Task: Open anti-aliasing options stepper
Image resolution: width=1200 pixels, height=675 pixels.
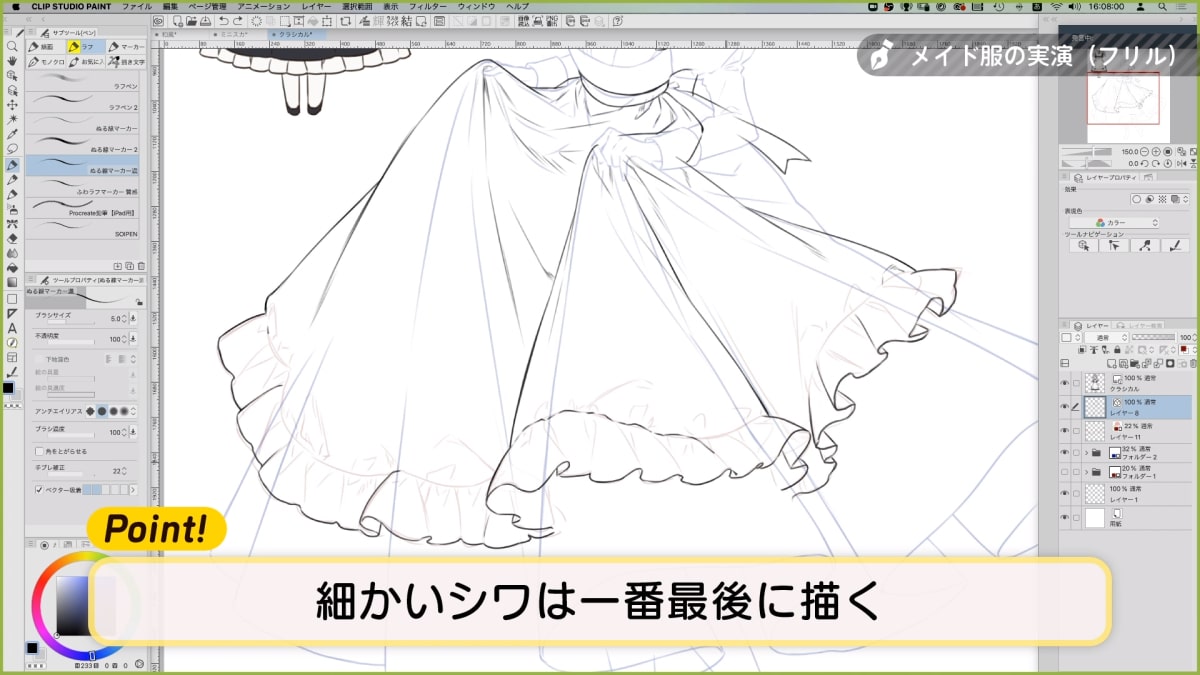Action: (x=133, y=411)
